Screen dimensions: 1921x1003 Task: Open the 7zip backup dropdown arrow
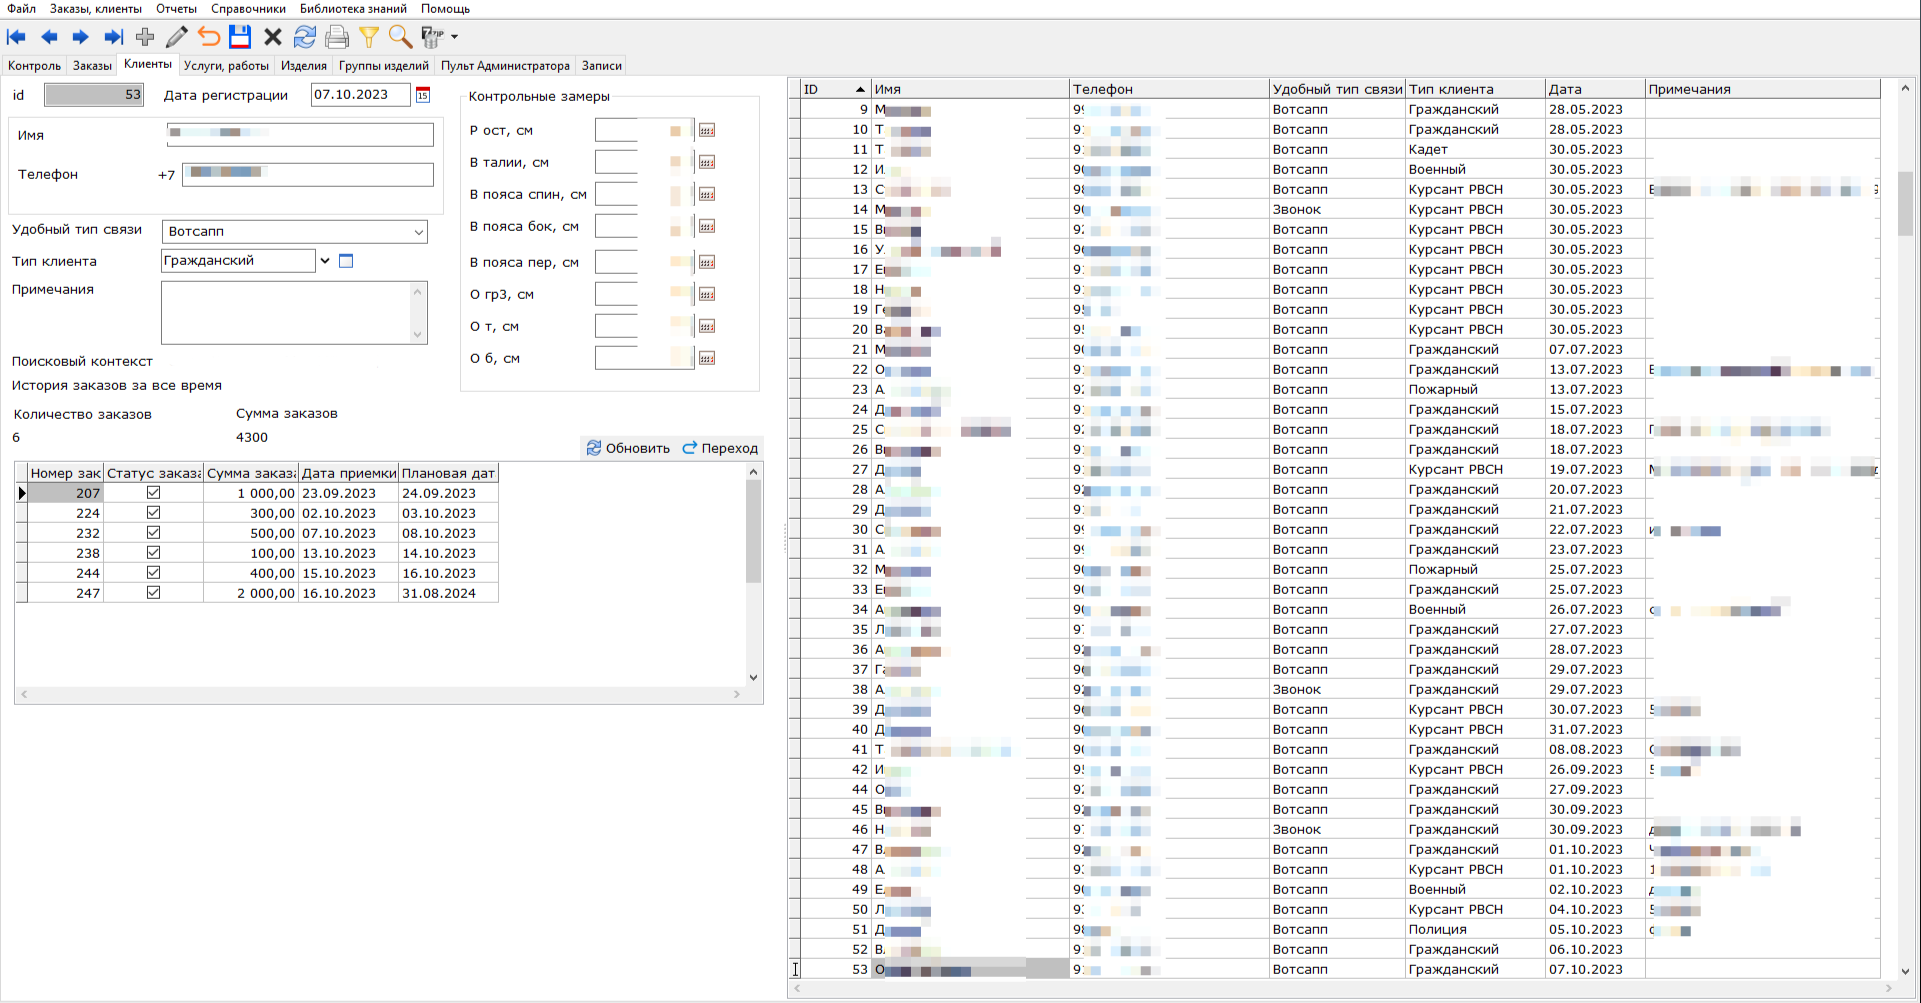455,38
